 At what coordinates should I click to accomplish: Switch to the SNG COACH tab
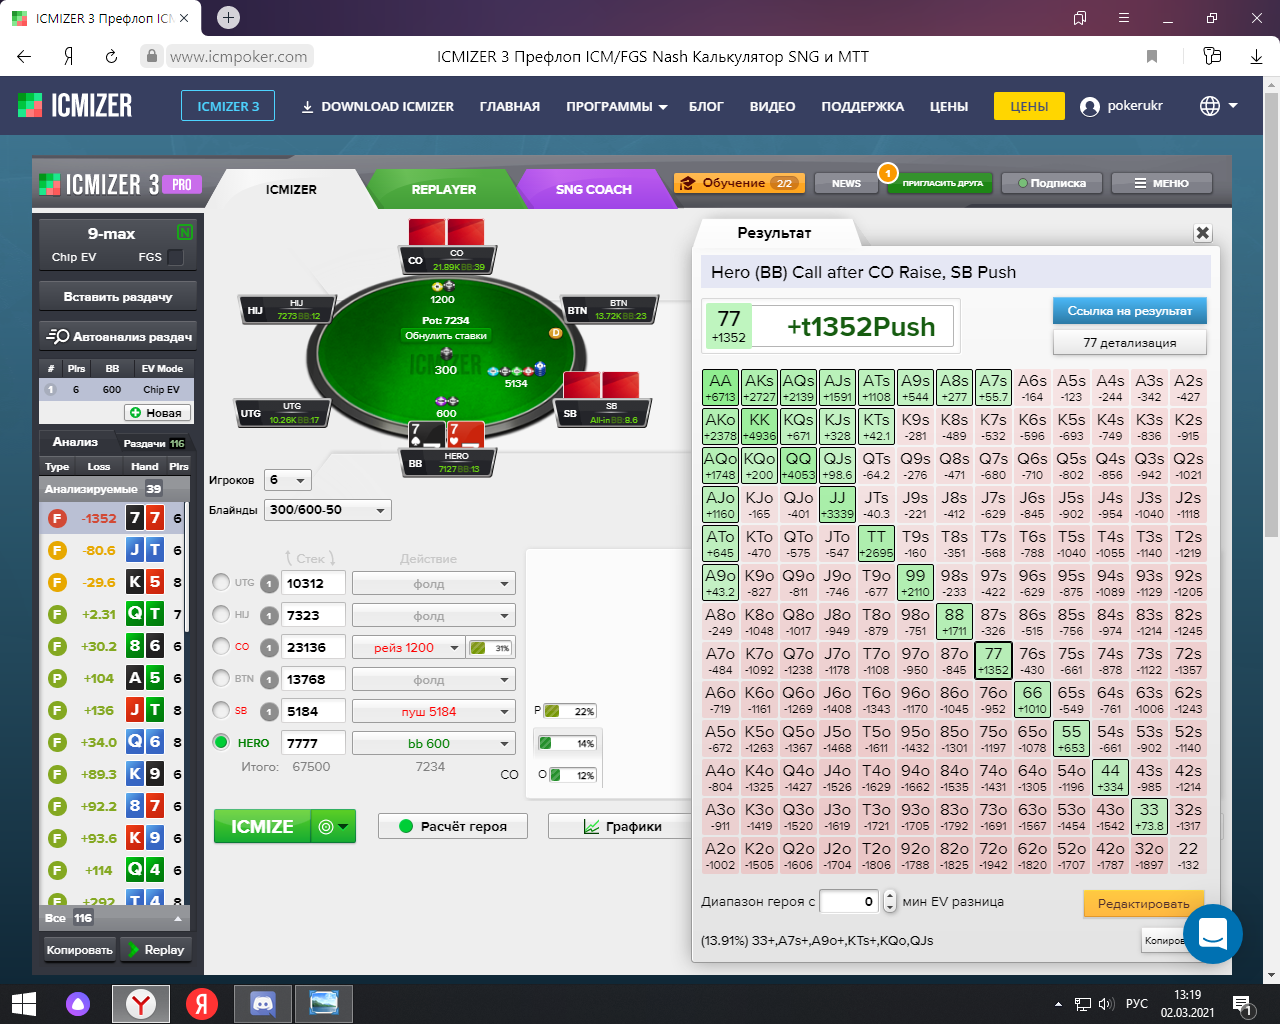tap(593, 189)
